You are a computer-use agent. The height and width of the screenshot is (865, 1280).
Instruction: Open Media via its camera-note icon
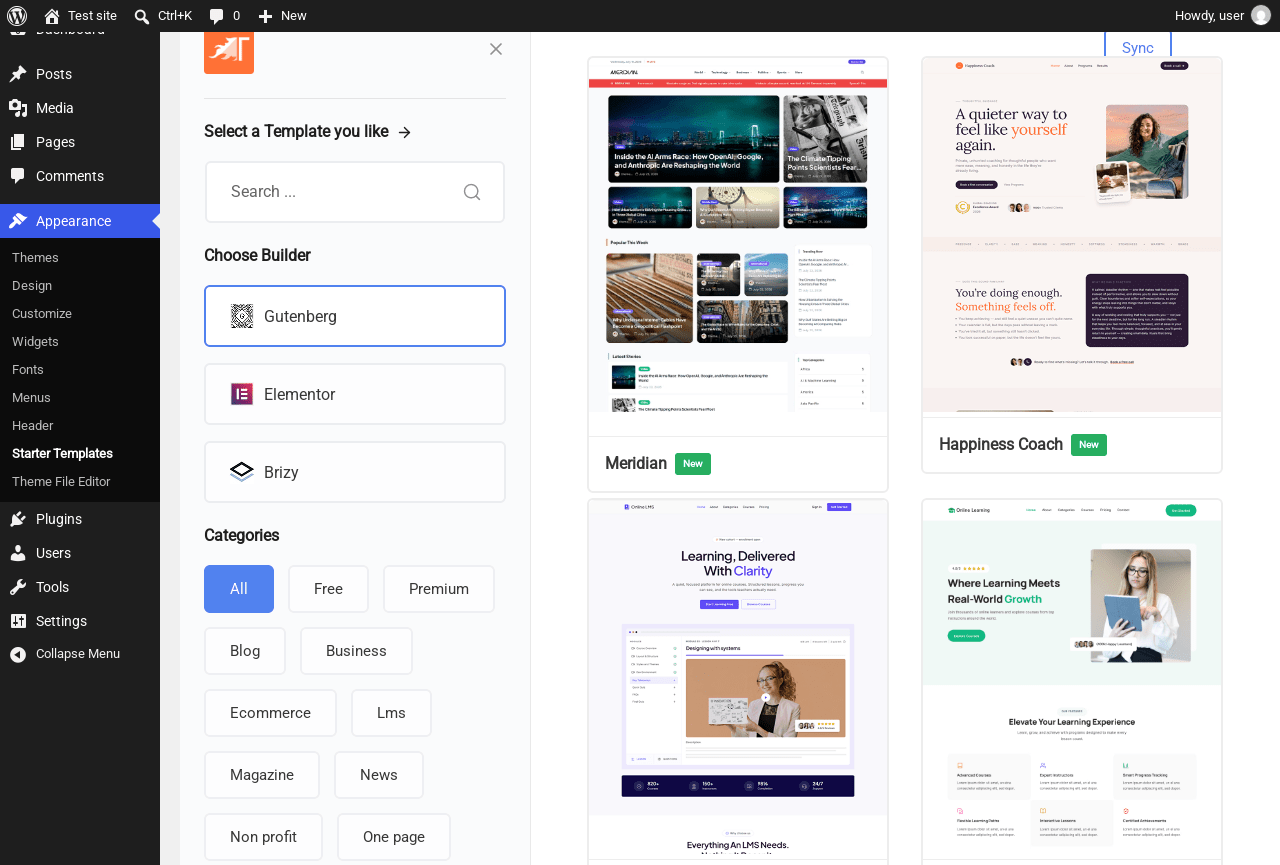[x=18, y=108]
